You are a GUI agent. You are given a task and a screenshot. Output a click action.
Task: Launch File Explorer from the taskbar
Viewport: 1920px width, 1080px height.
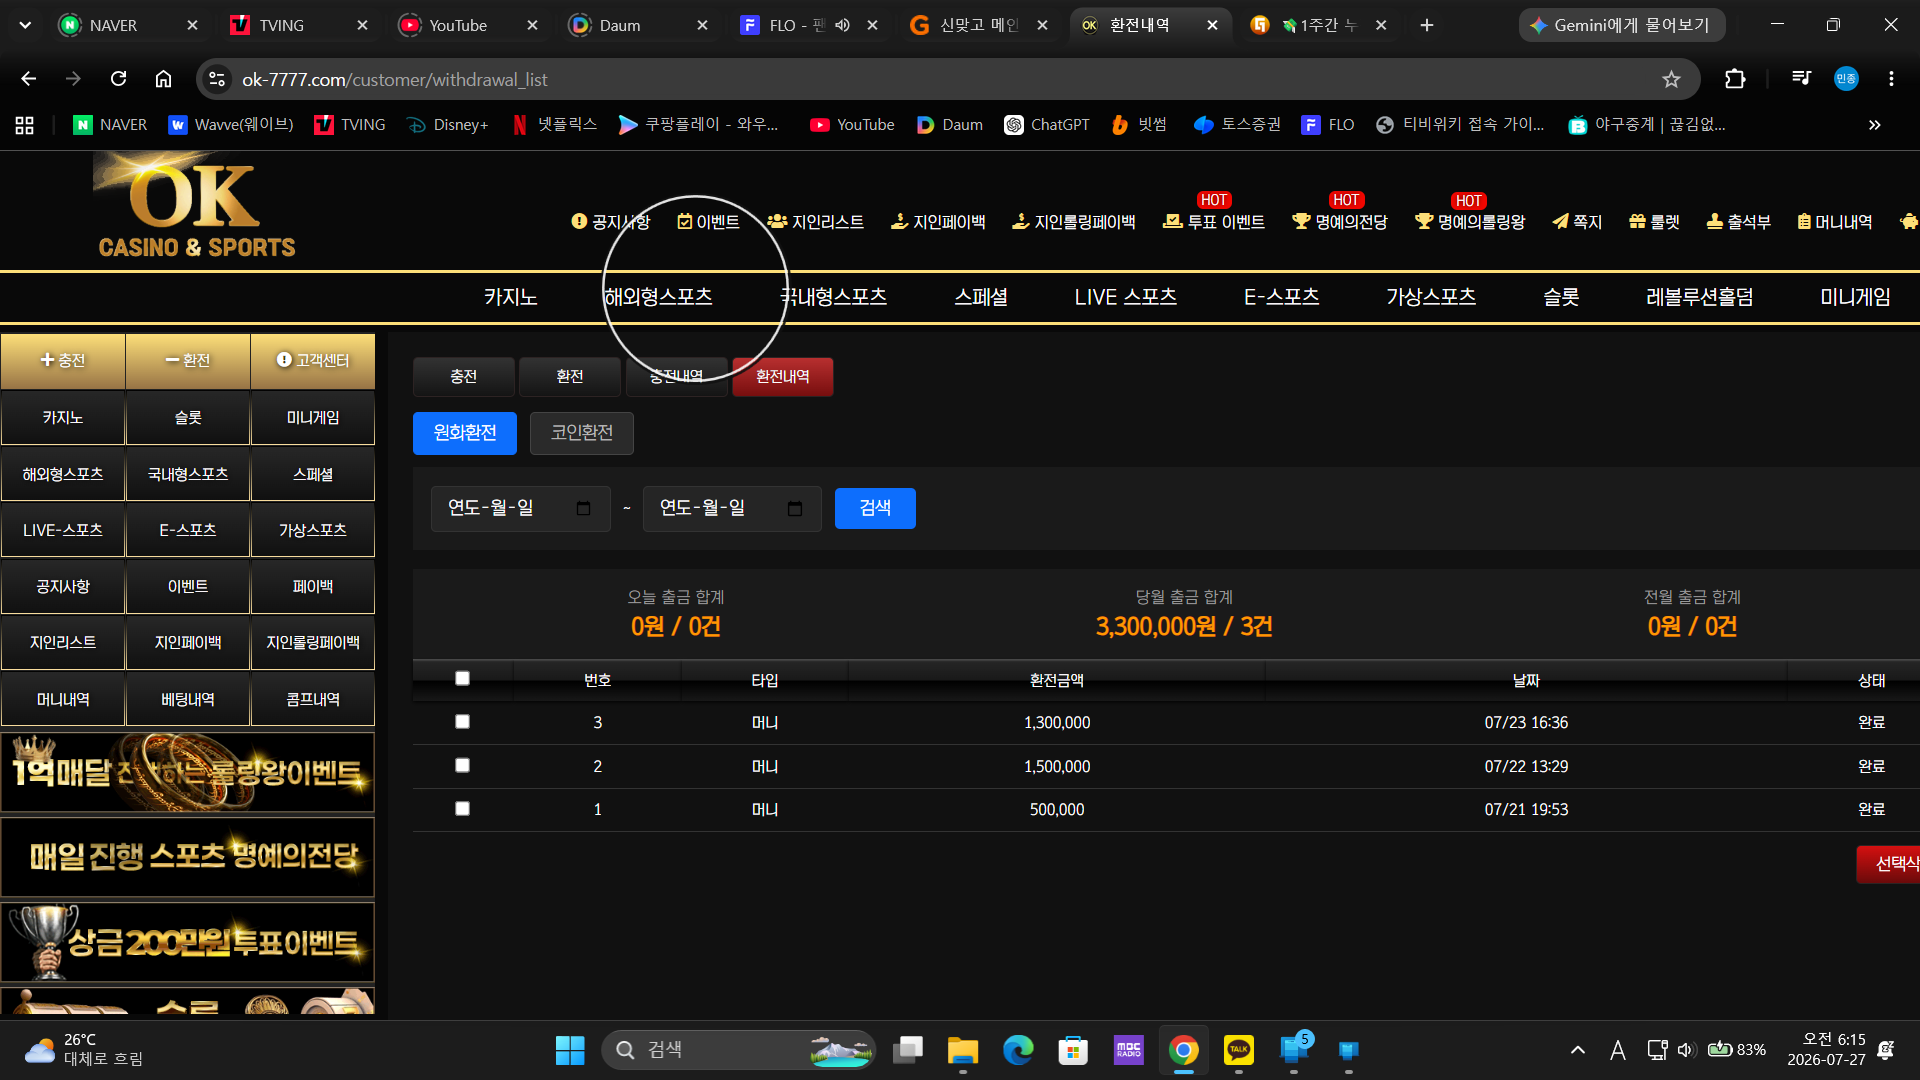[x=963, y=1050]
